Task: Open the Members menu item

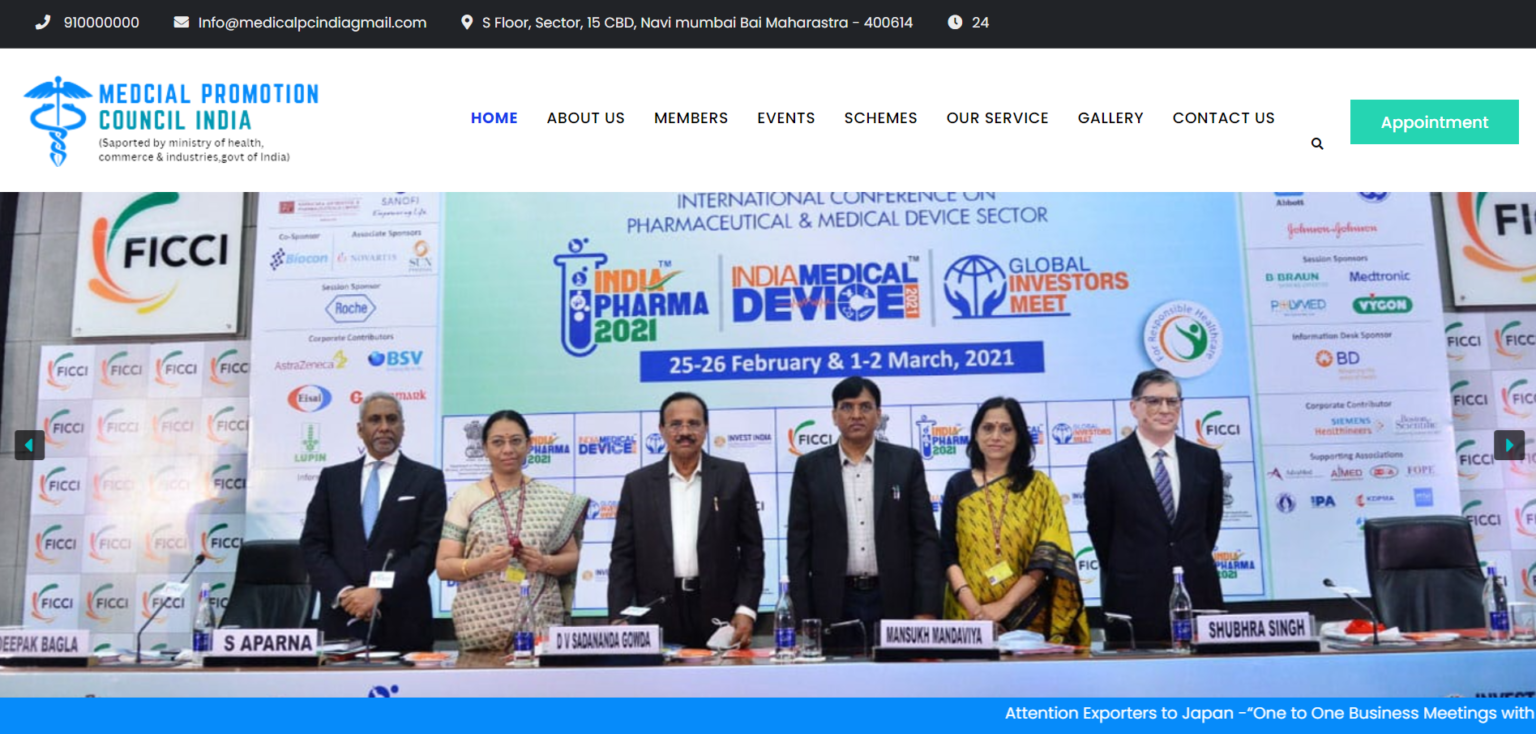Action: point(690,118)
